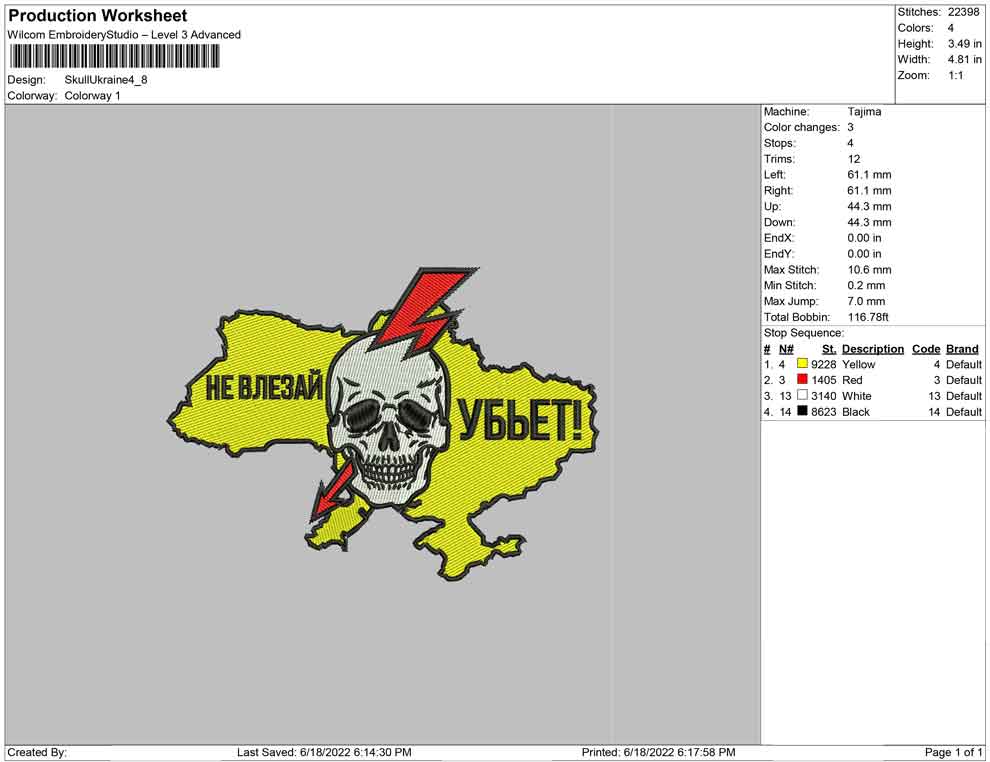Image resolution: width=990 pixels, height=762 pixels.
Task: Click the 'Colorway 1' value
Action: coord(92,96)
